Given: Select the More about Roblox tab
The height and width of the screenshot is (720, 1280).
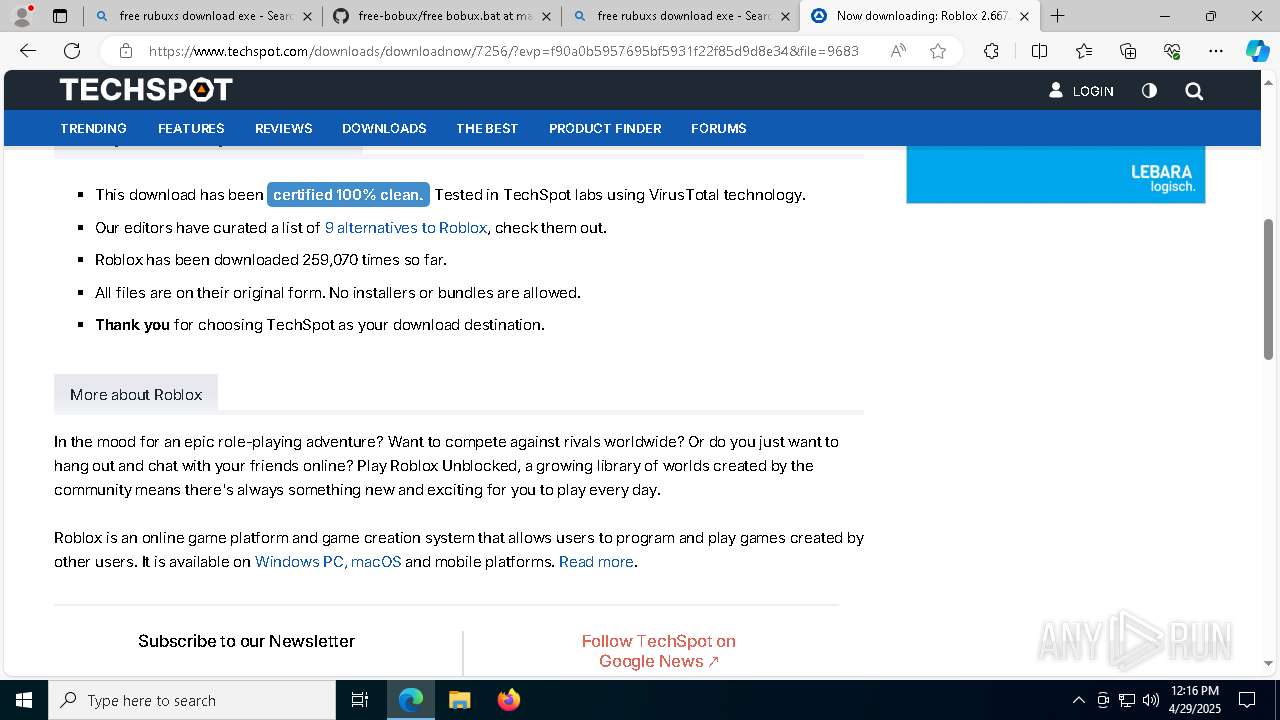Looking at the screenshot, I should pyautogui.click(x=136, y=394).
